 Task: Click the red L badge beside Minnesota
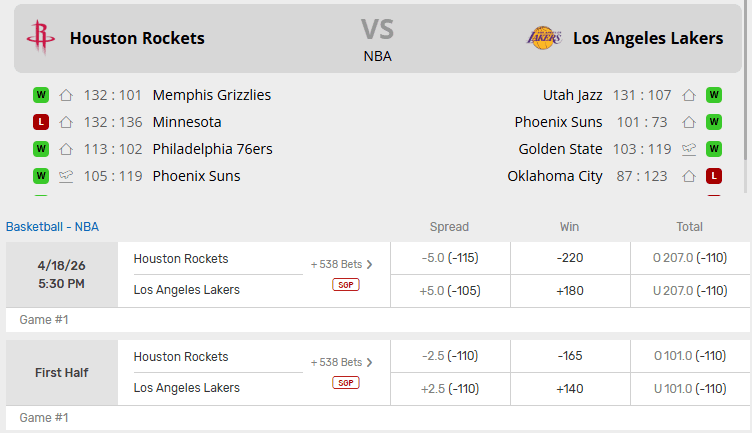pos(41,123)
